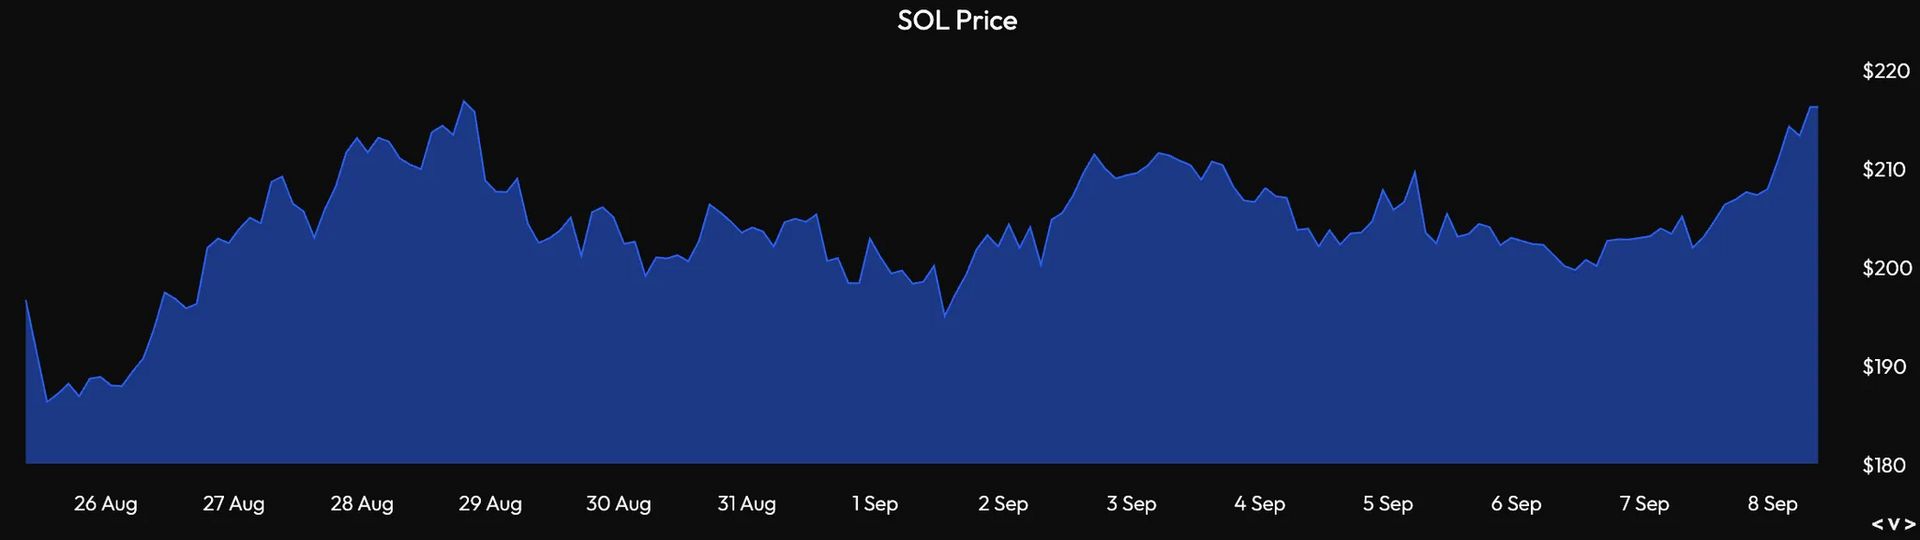
Task: Select the 29 Aug date label
Action: point(490,504)
